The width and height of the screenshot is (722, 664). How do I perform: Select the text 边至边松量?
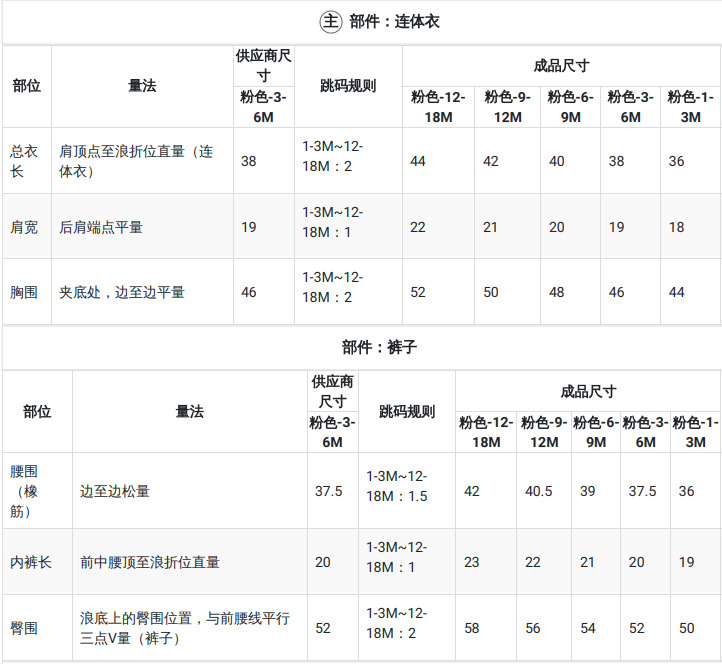(115, 491)
